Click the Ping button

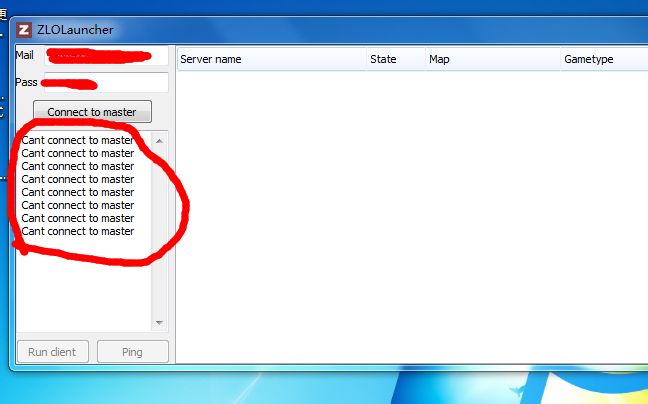tap(133, 352)
